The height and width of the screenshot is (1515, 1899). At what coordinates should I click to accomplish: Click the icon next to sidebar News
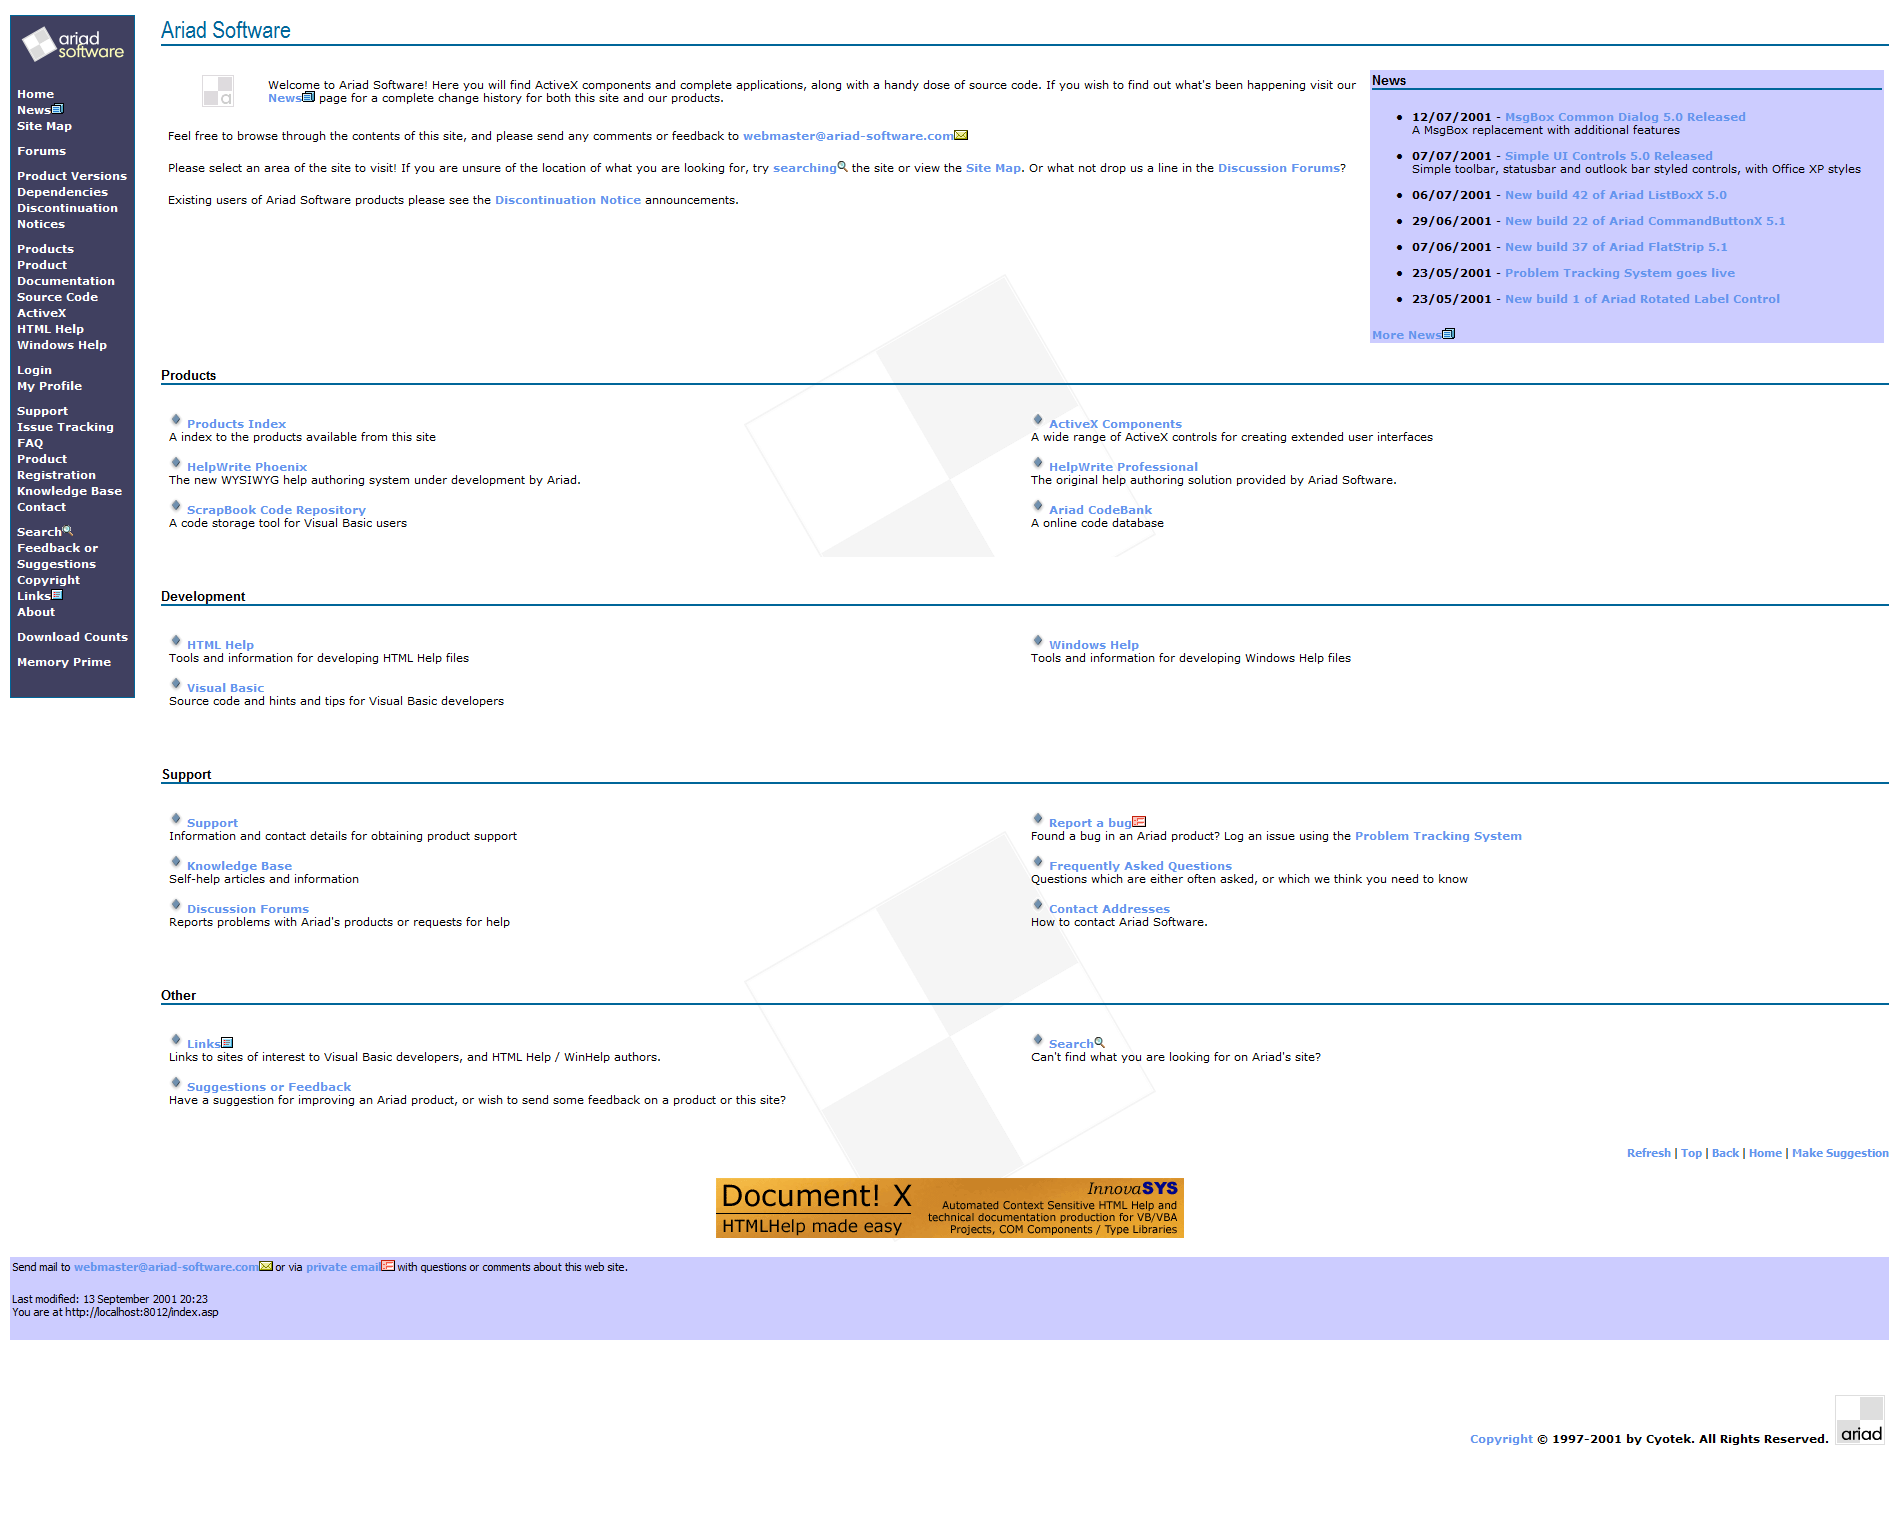point(57,109)
